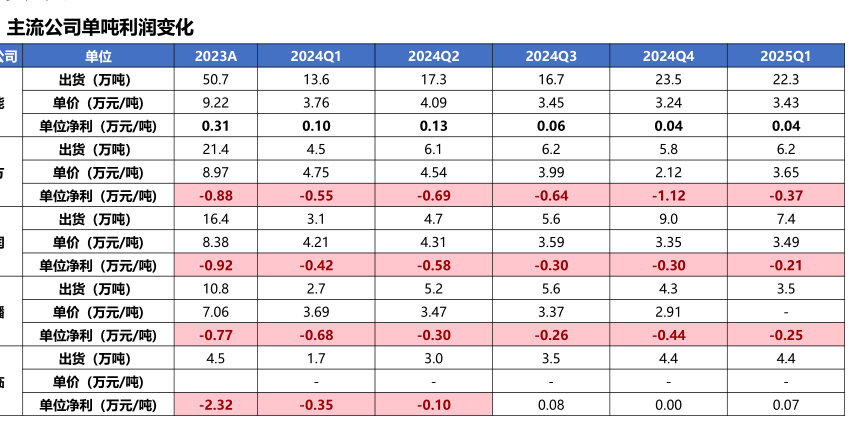
Task: Select the cell showing 50.7
Action: [x=216, y=79]
